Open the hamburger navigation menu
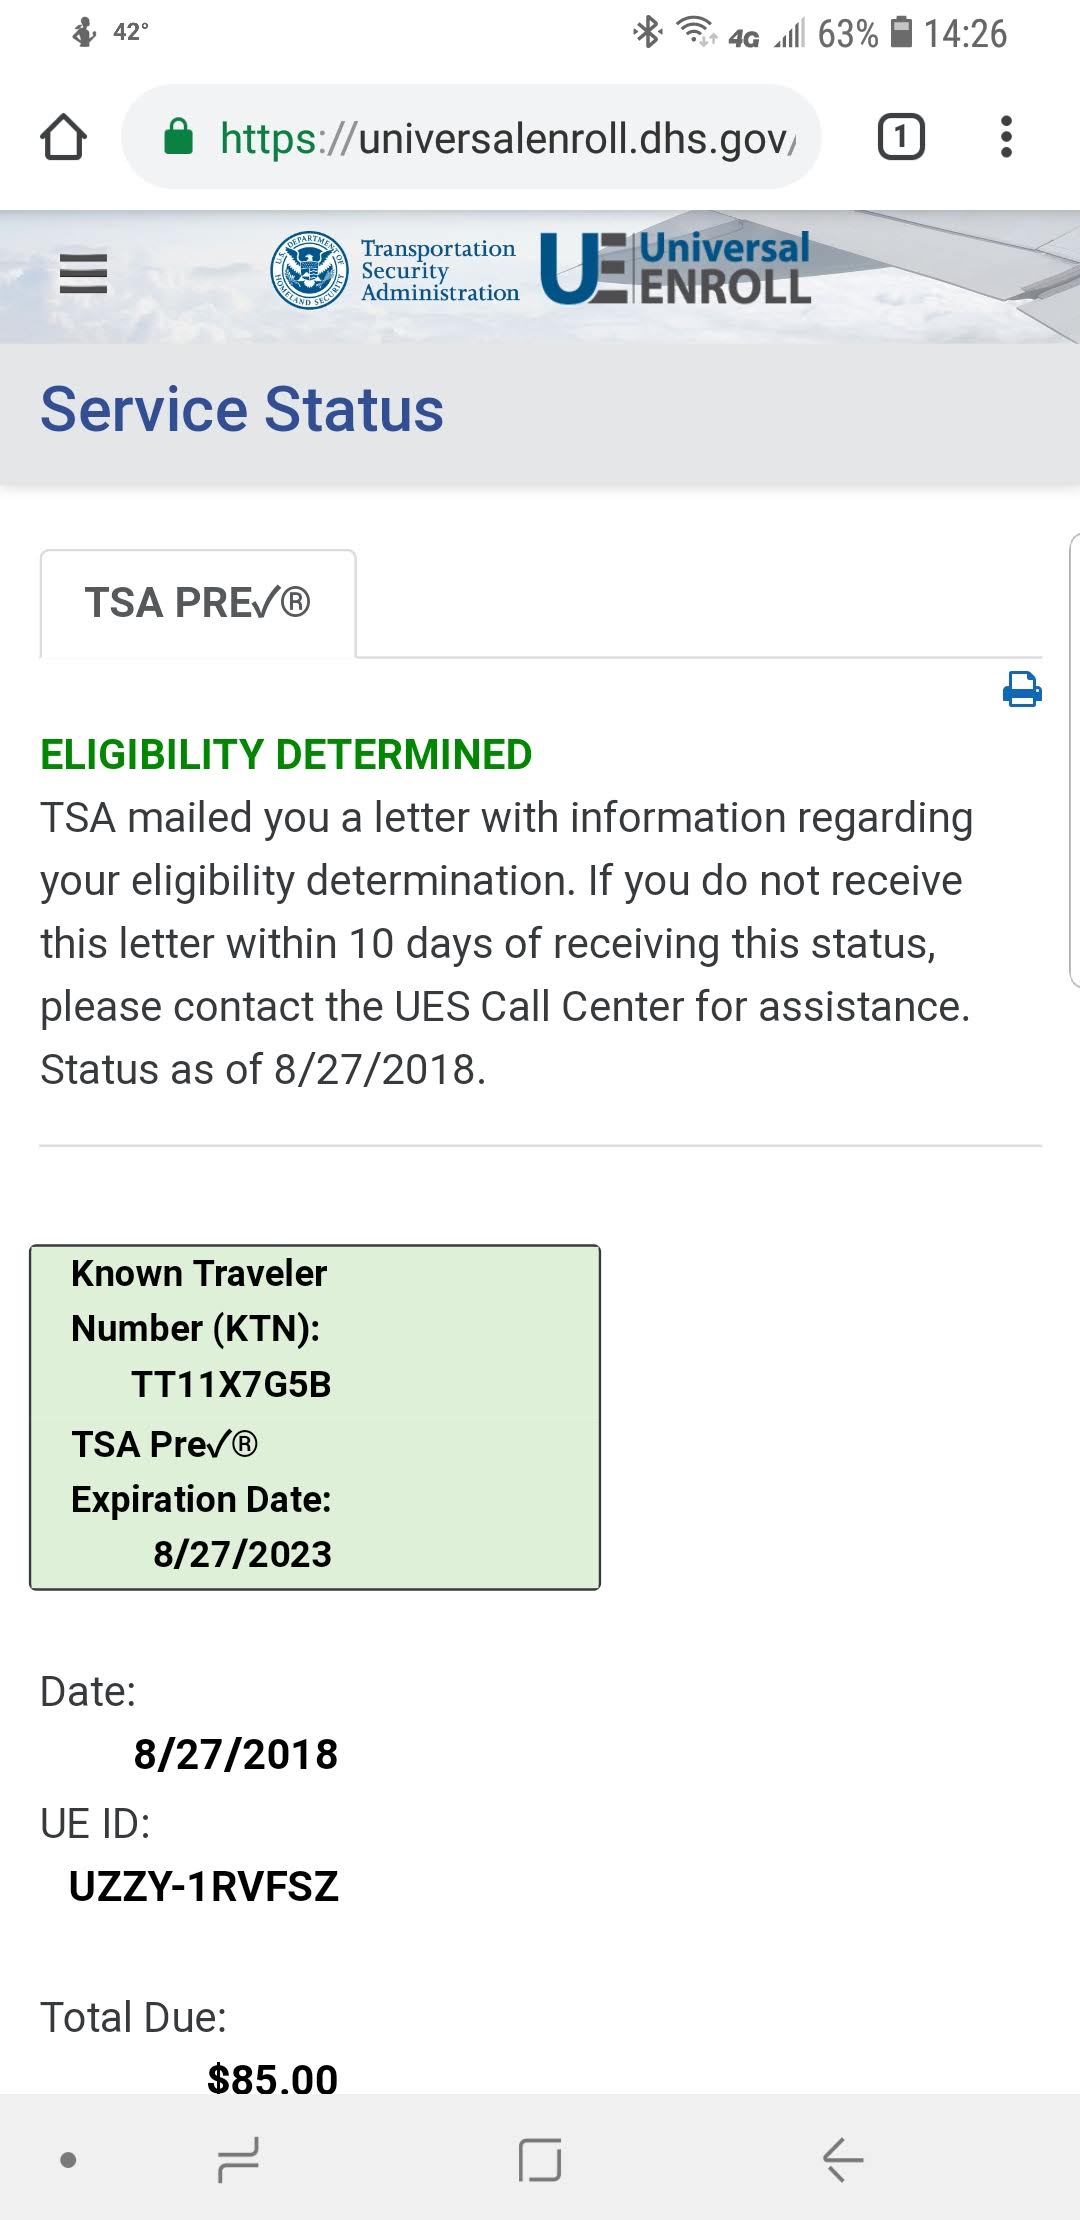 pyautogui.click(x=83, y=272)
